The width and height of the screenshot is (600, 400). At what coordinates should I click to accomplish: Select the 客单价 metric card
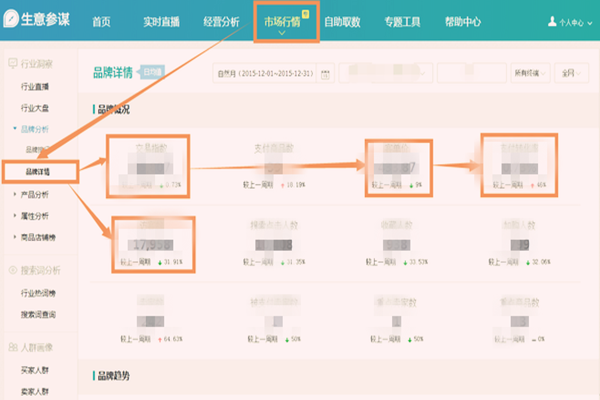[399, 168]
